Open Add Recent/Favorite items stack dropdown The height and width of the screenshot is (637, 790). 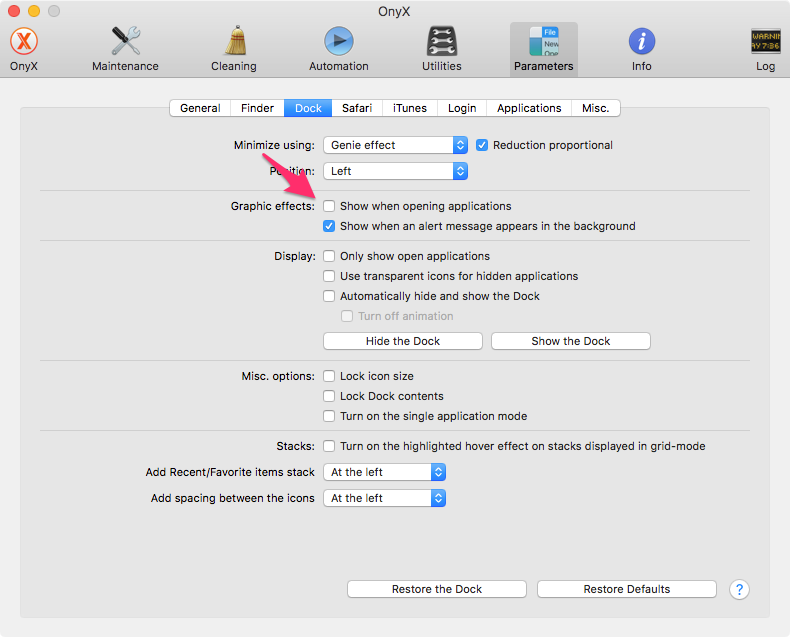(384, 472)
